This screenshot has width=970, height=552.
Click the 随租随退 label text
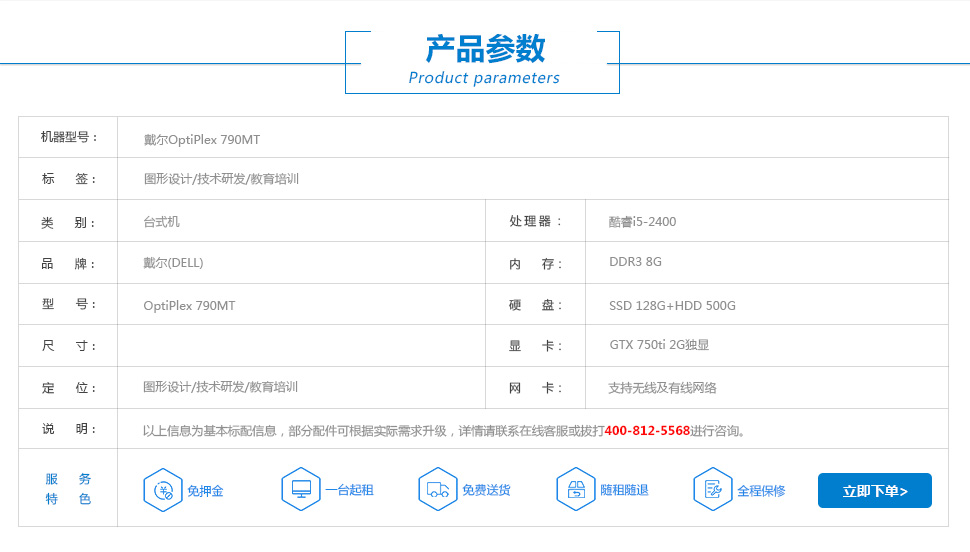pyautogui.click(x=624, y=490)
